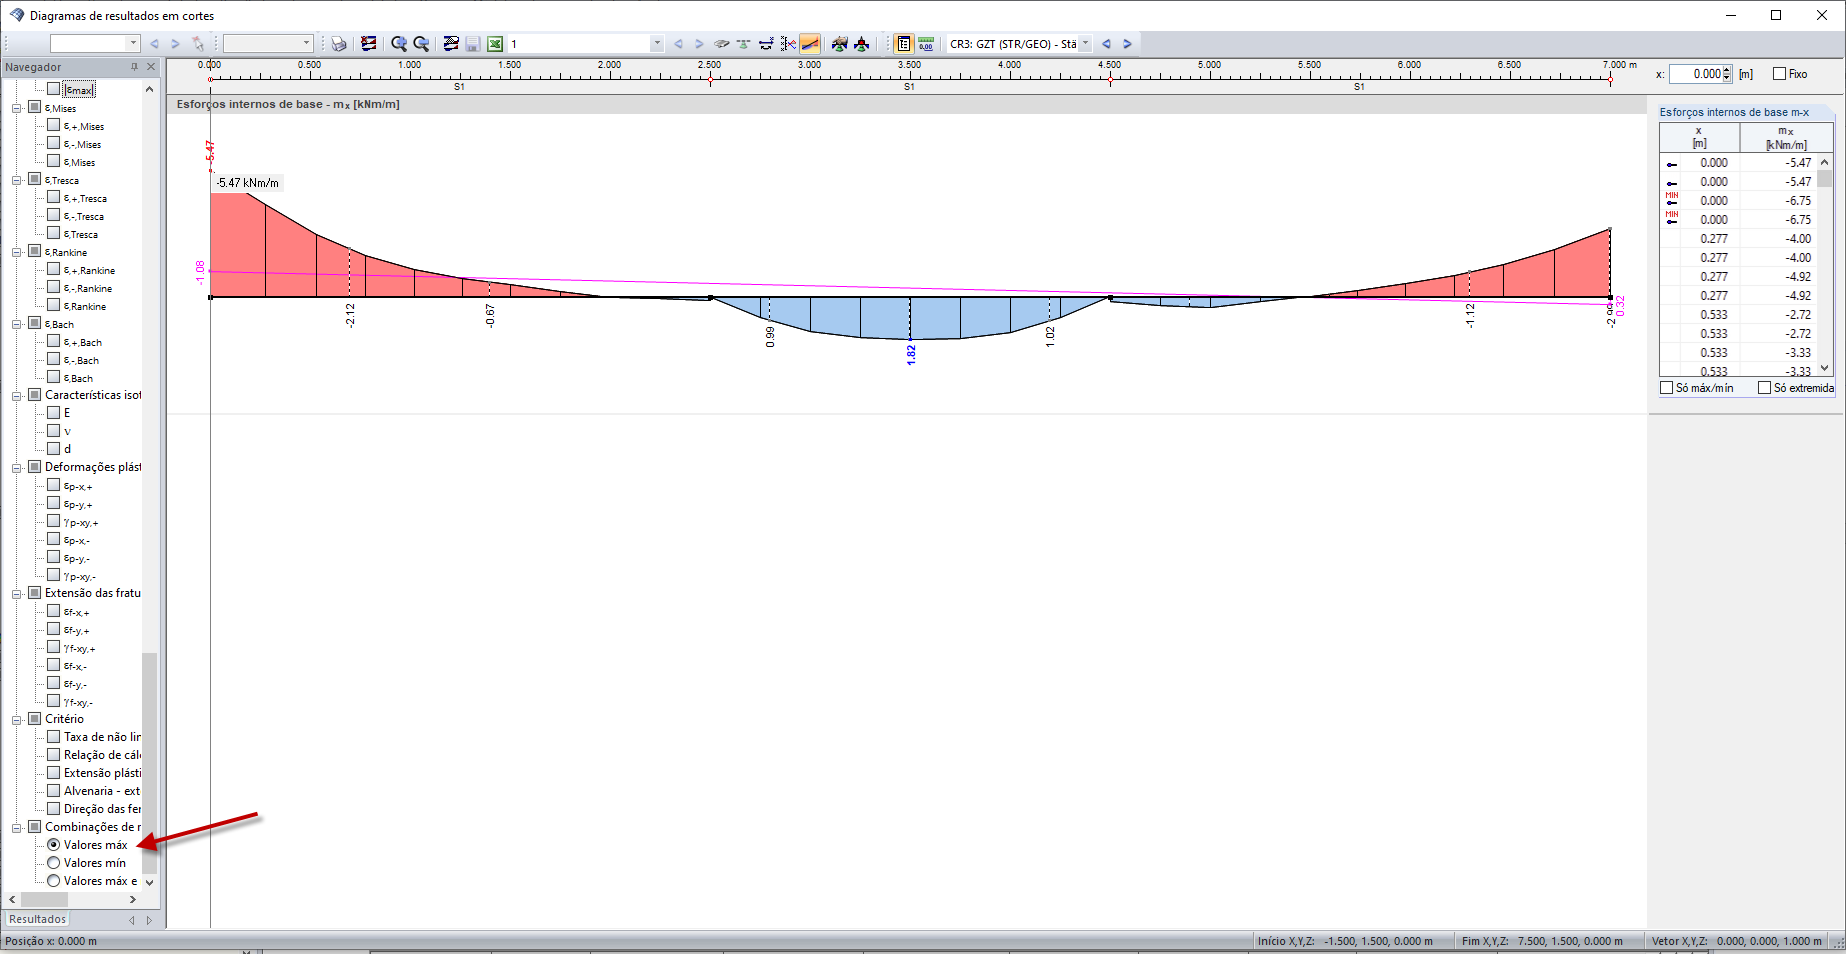Export results with the Excel icon
Screen dimensions: 1846x954
pyautogui.click(x=495, y=44)
